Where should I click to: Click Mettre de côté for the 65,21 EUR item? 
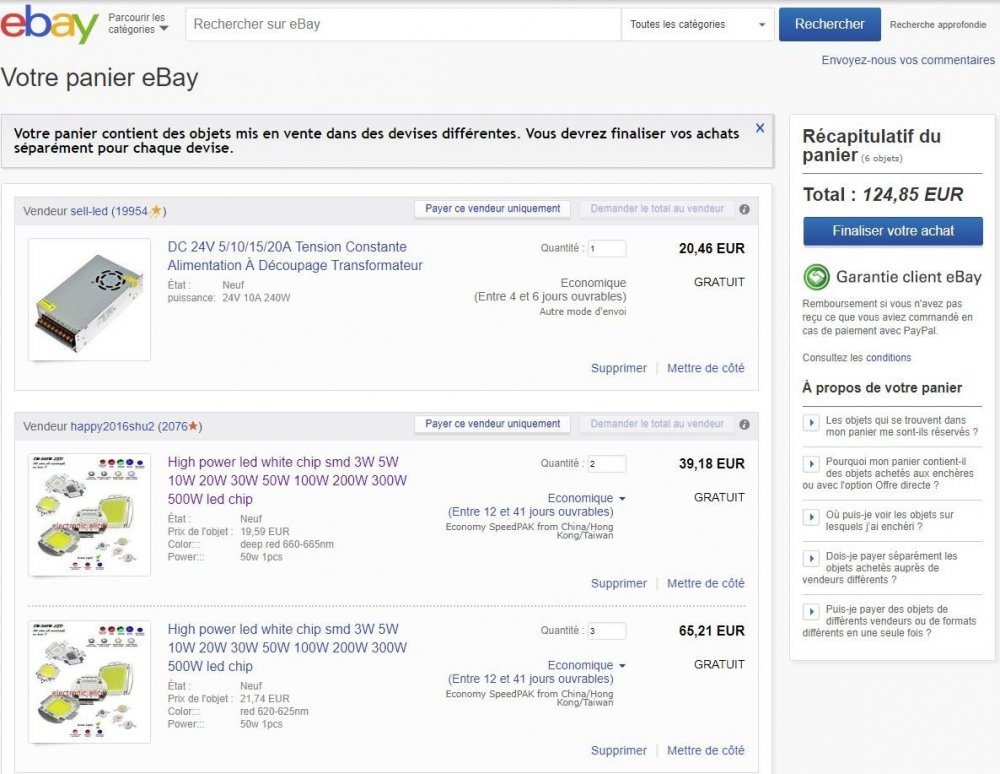(x=705, y=750)
